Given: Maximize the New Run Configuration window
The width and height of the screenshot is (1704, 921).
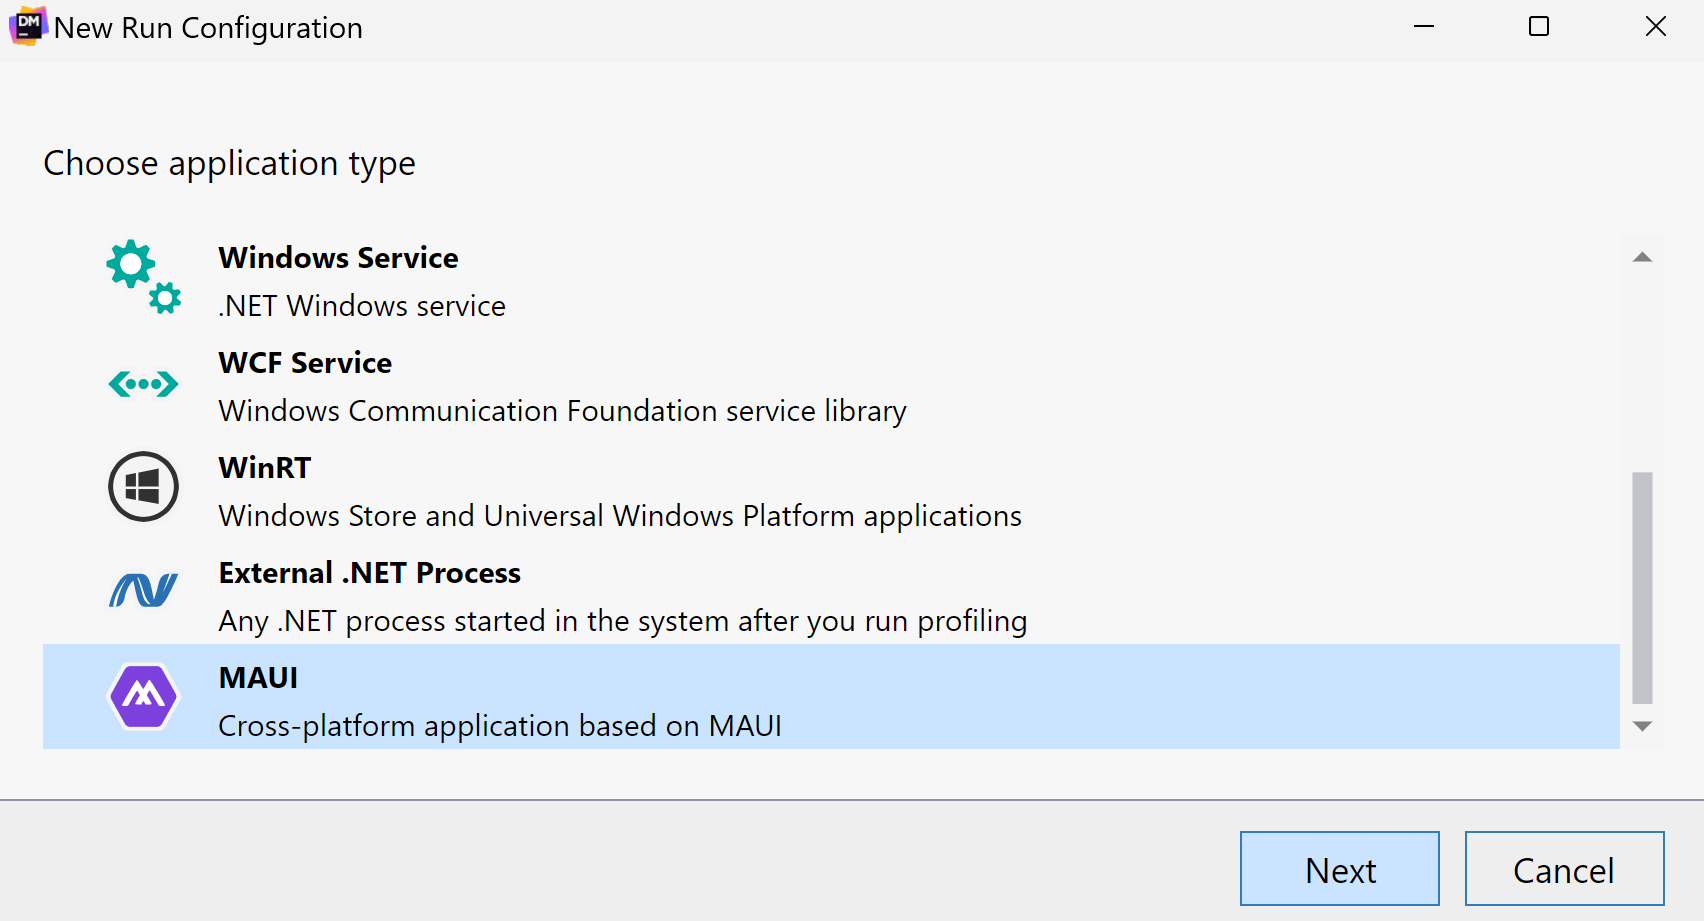Looking at the screenshot, I should pyautogui.click(x=1539, y=27).
